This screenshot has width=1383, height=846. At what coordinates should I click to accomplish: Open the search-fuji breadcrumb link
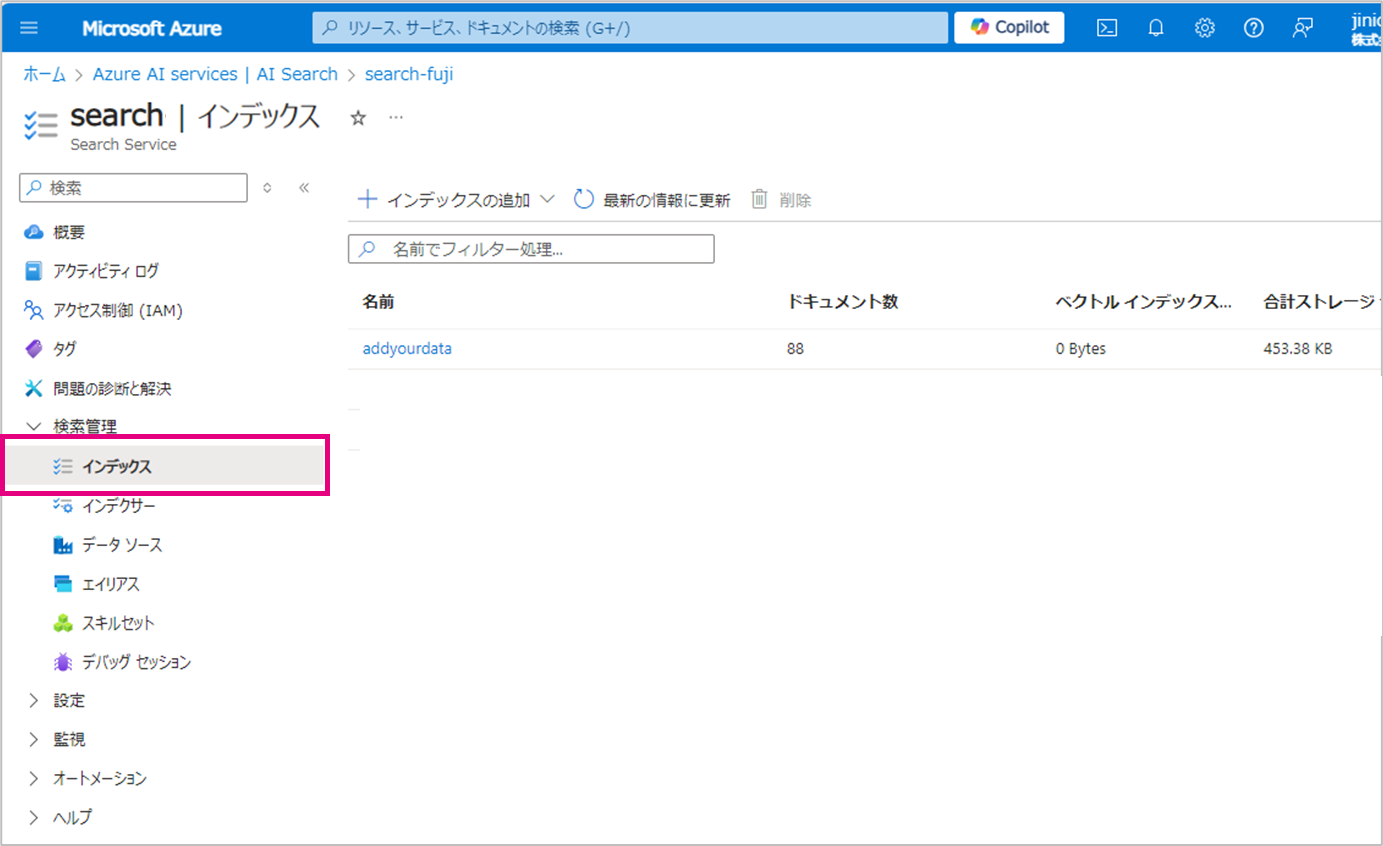coord(409,74)
